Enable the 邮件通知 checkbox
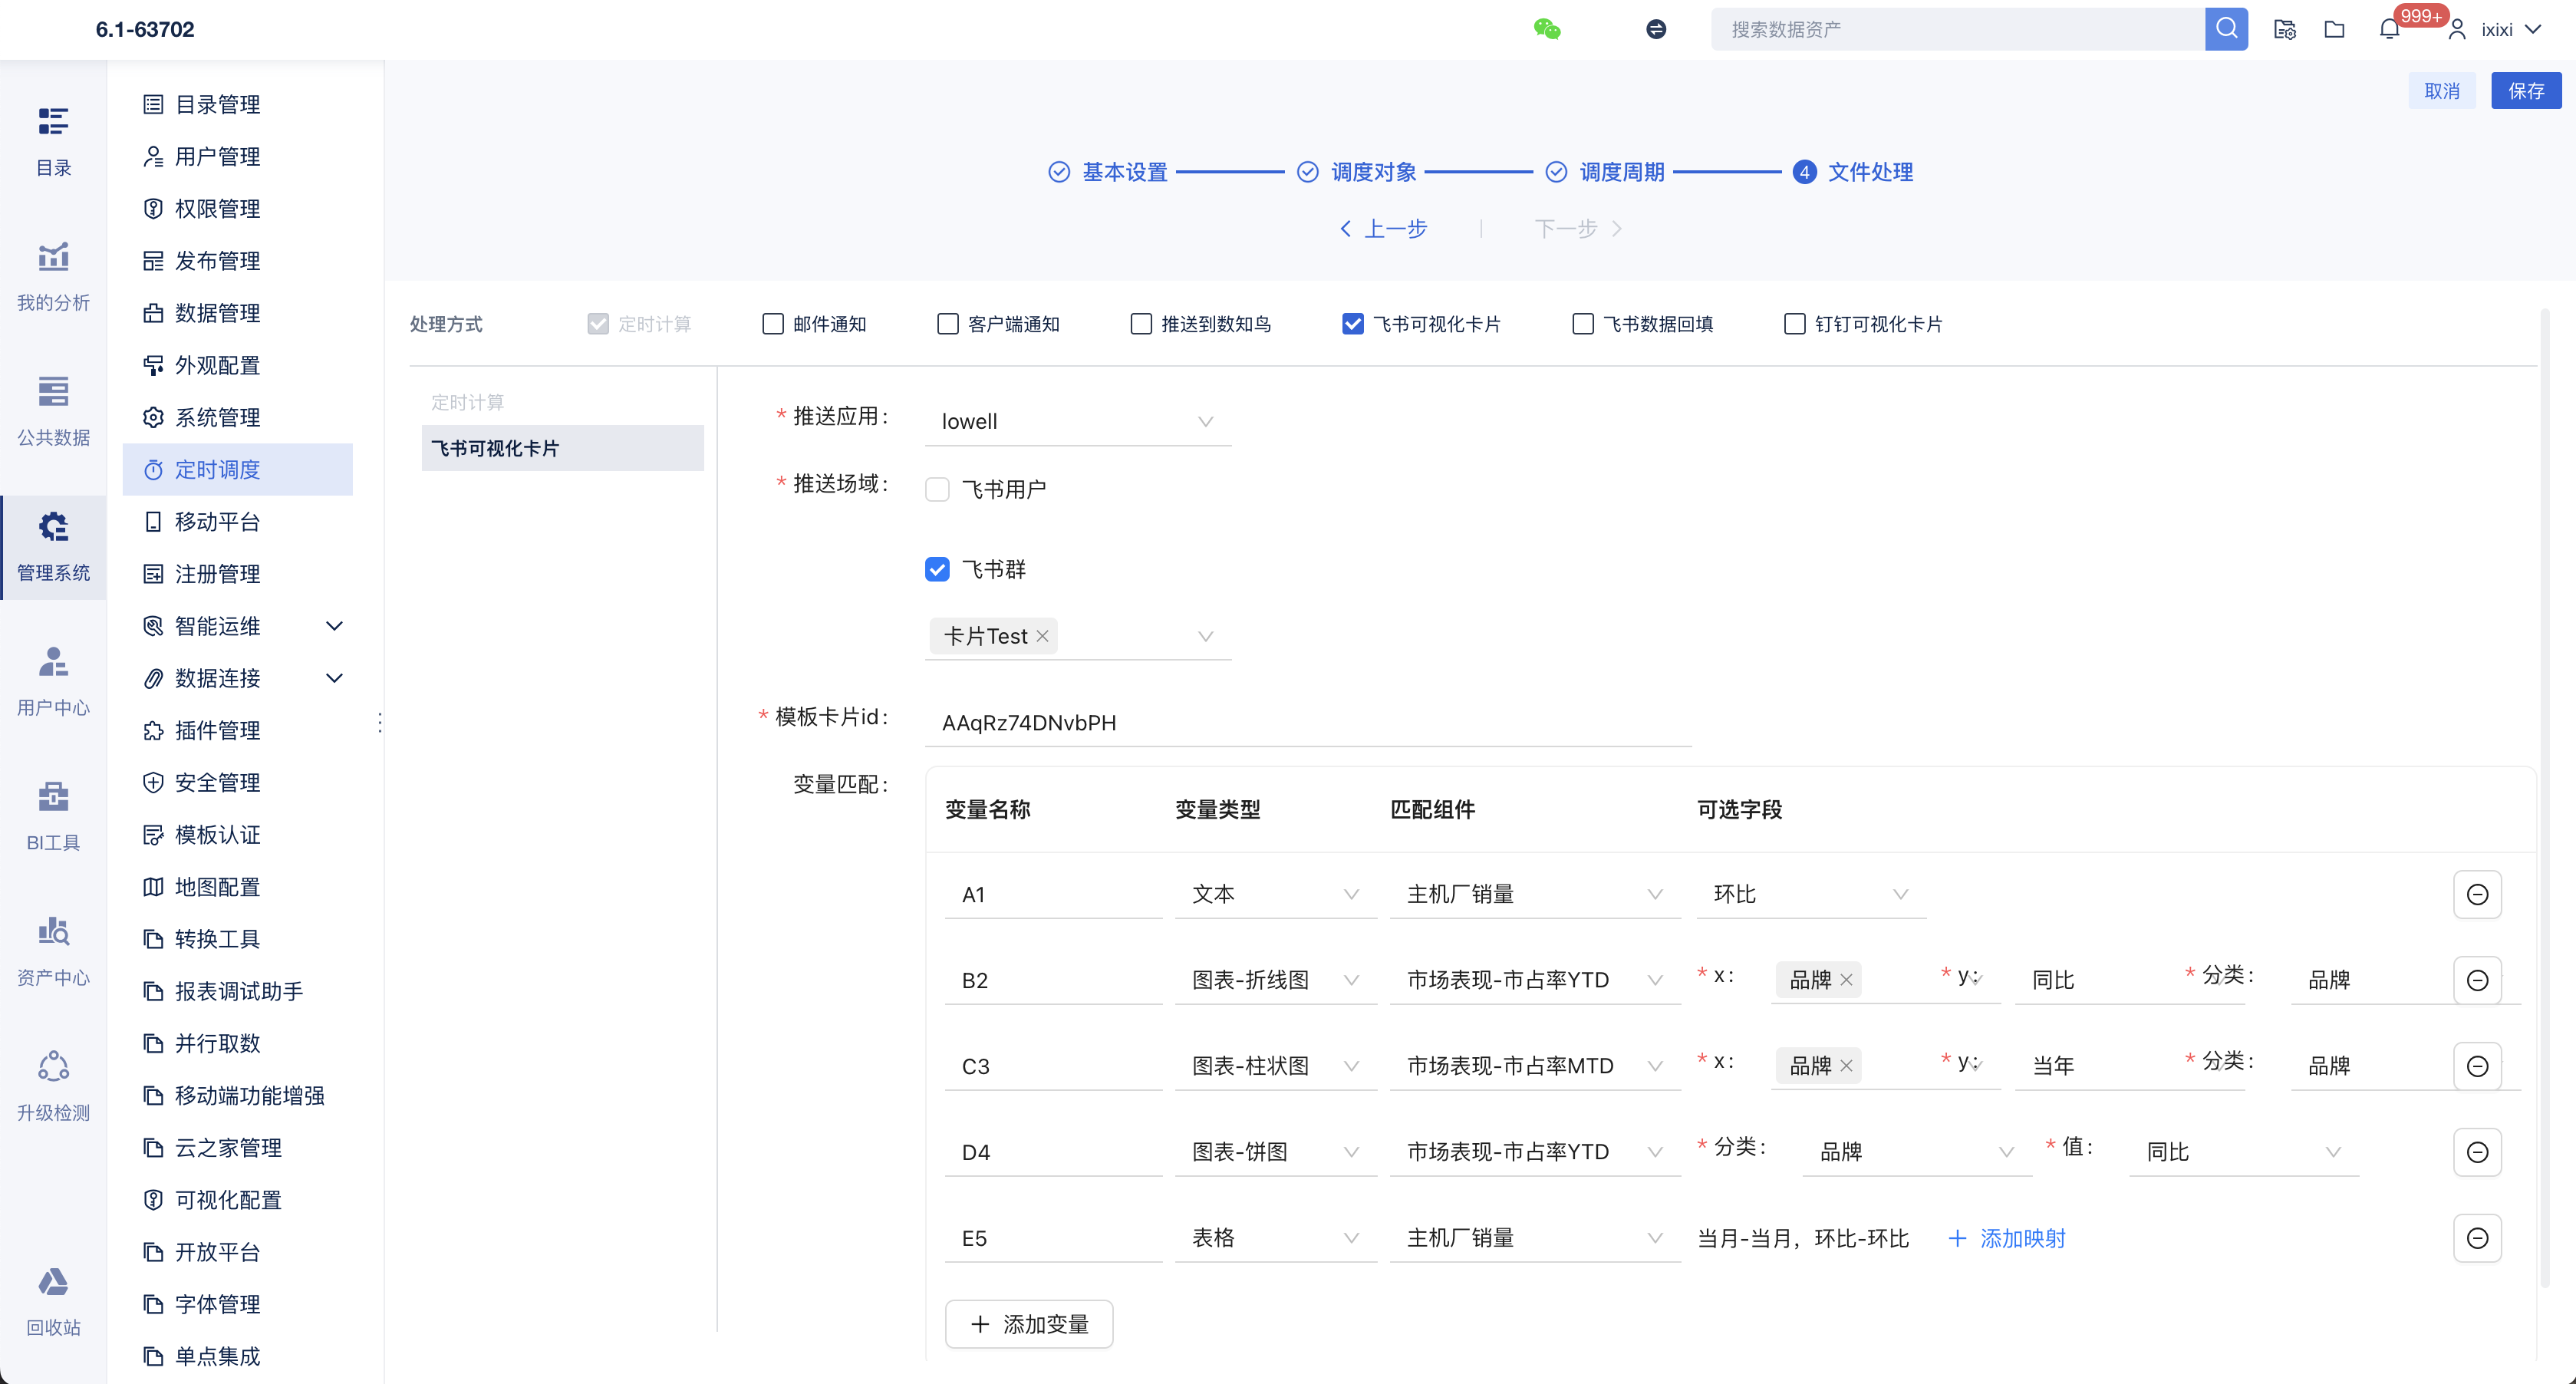Viewport: 2576px width, 1384px height. tap(773, 324)
